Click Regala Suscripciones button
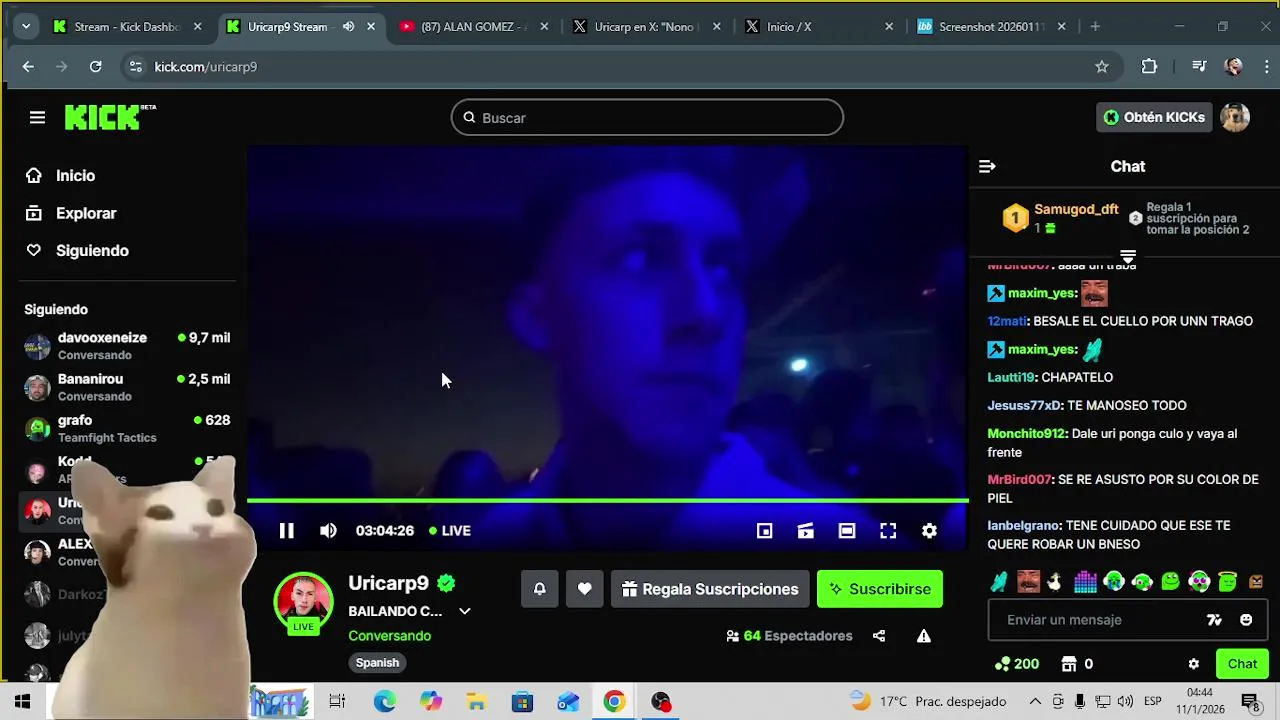The image size is (1280, 720). click(710, 589)
